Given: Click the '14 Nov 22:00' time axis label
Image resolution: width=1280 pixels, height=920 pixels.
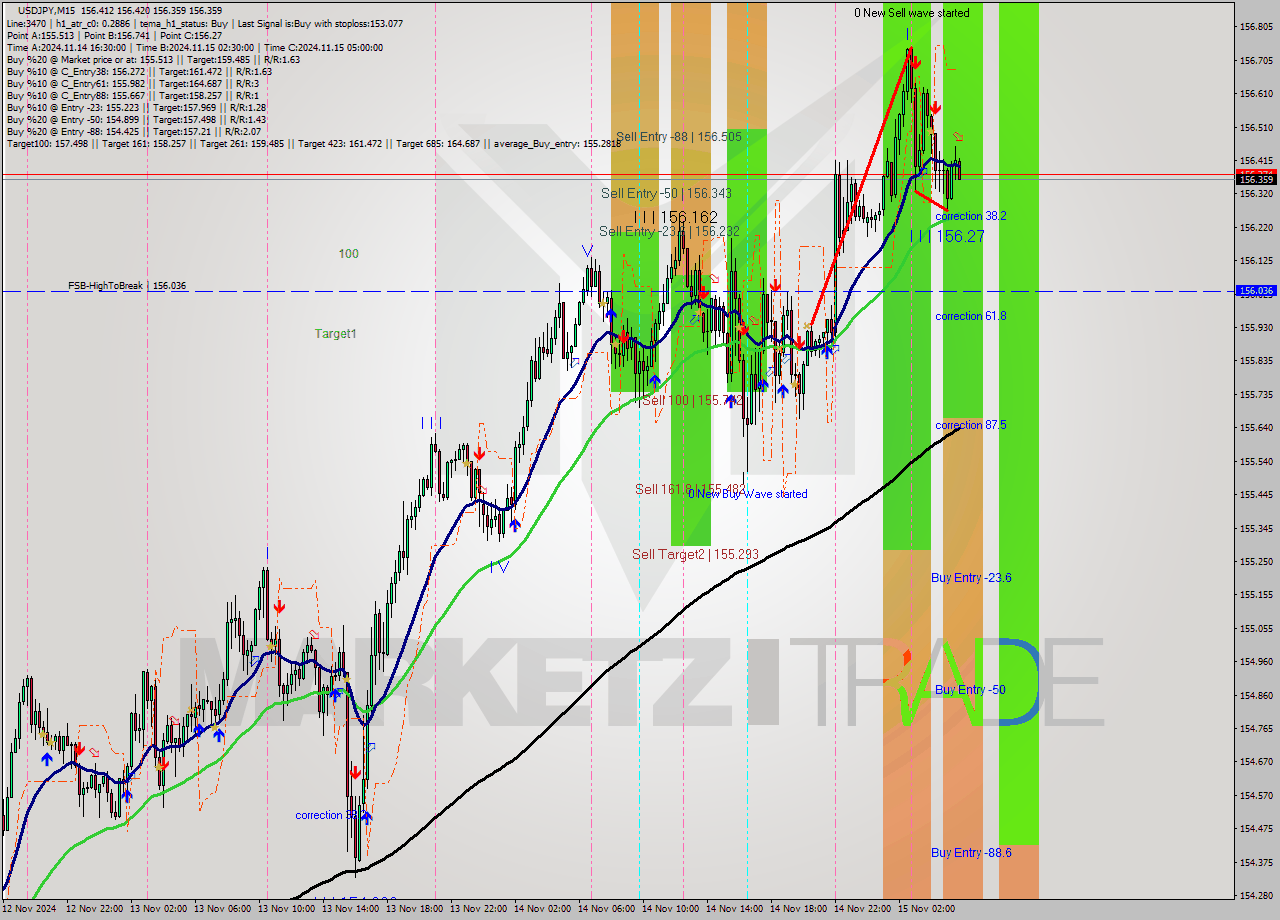Looking at the screenshot, I should pyautogui.click(x=863, y=909).
